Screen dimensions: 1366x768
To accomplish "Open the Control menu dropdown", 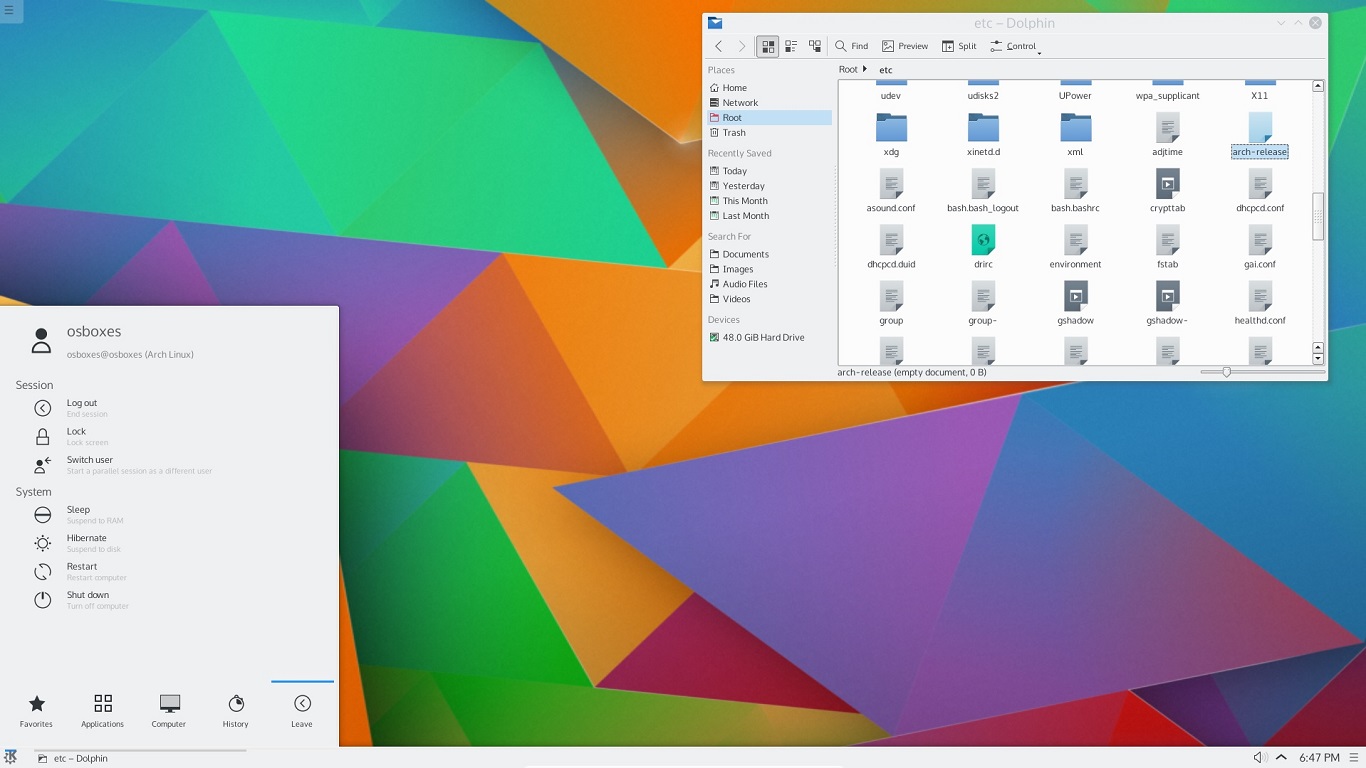I will tap(1016, 46).
